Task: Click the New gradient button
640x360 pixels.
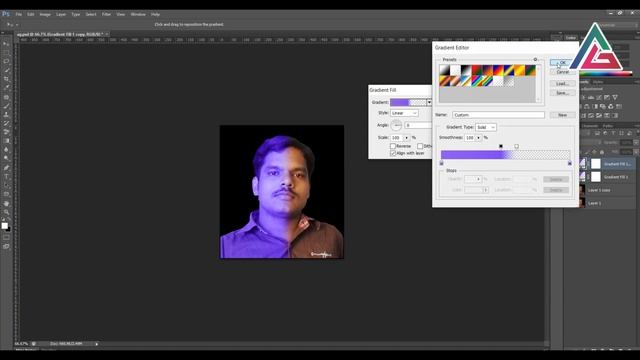Action: click(x=562, y=115)
